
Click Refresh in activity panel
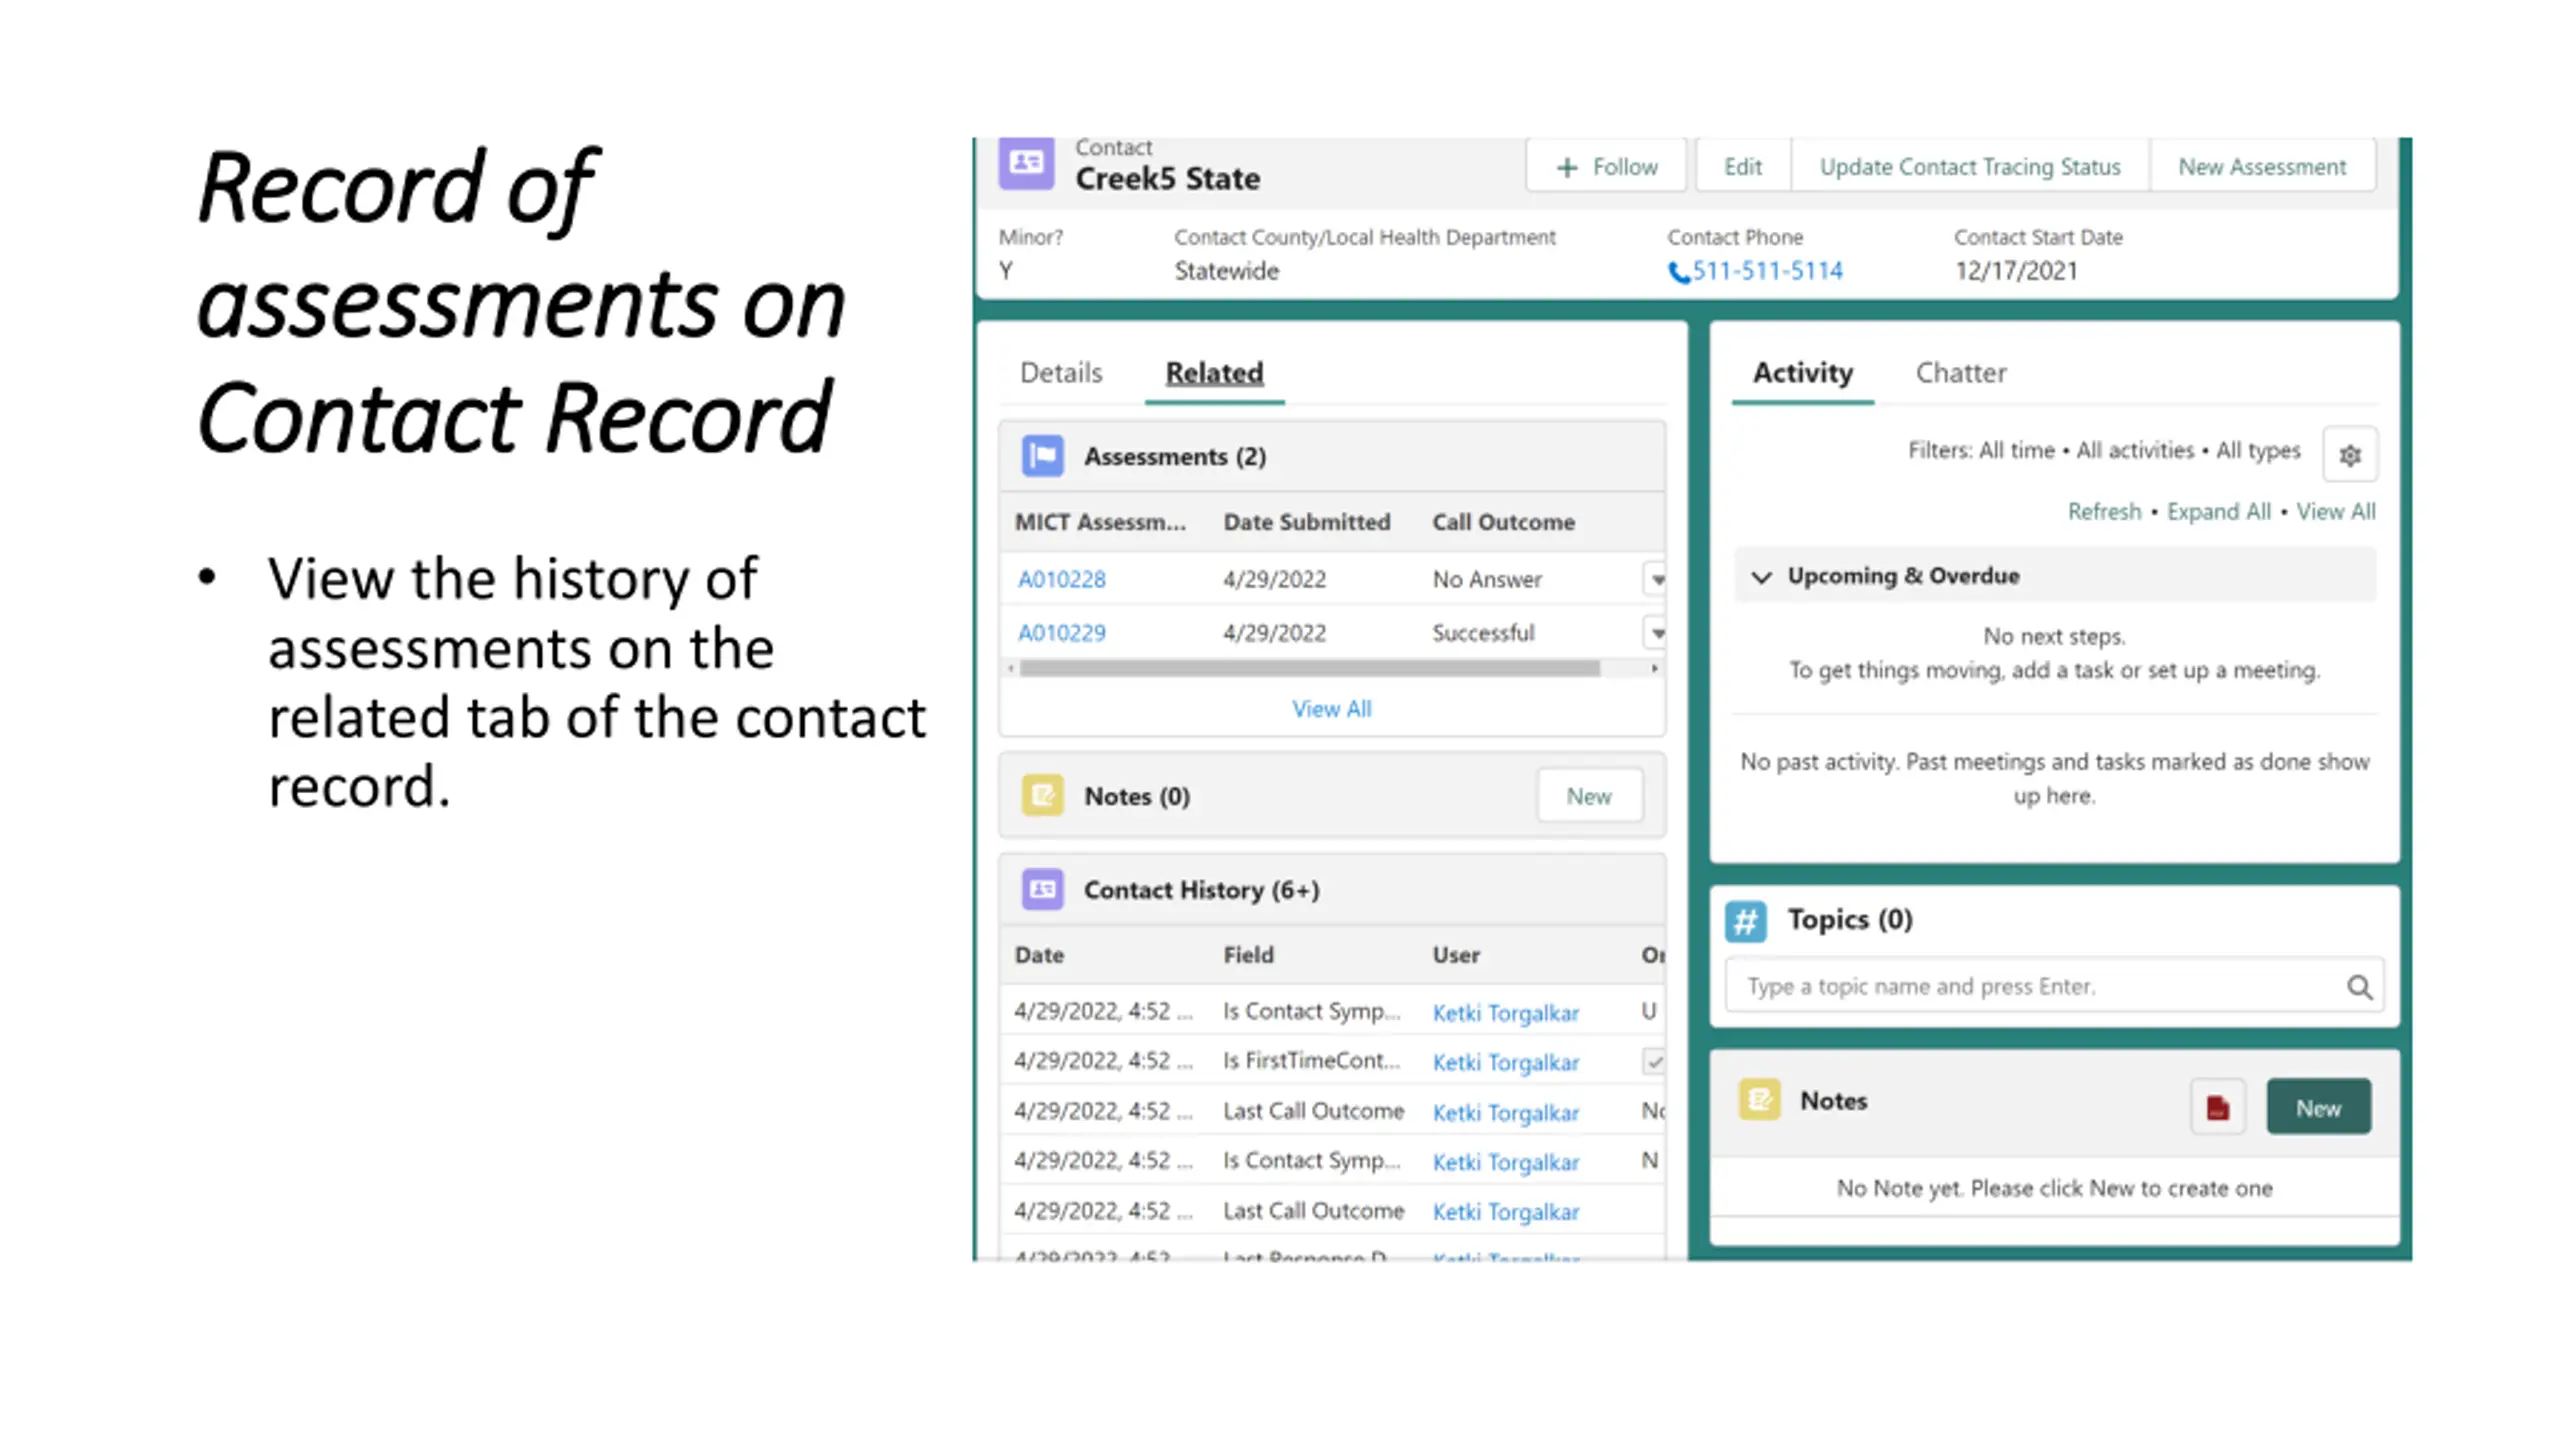pos(2104,512)
